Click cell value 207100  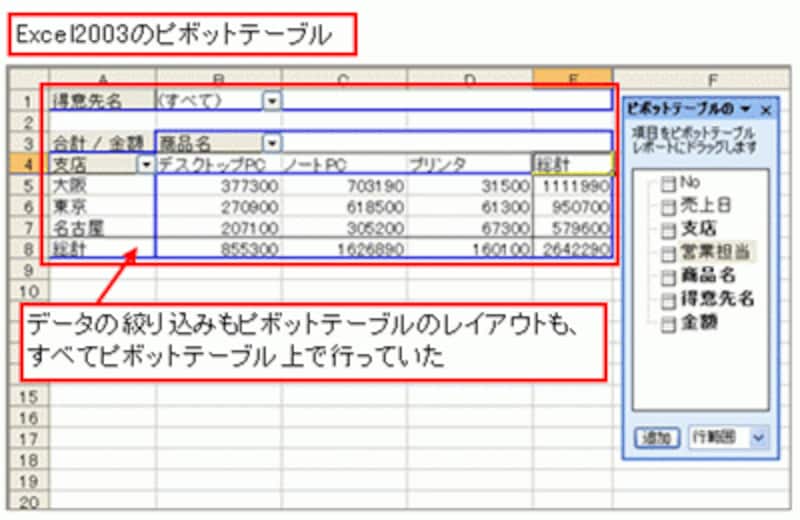click(x=218, y=228)
